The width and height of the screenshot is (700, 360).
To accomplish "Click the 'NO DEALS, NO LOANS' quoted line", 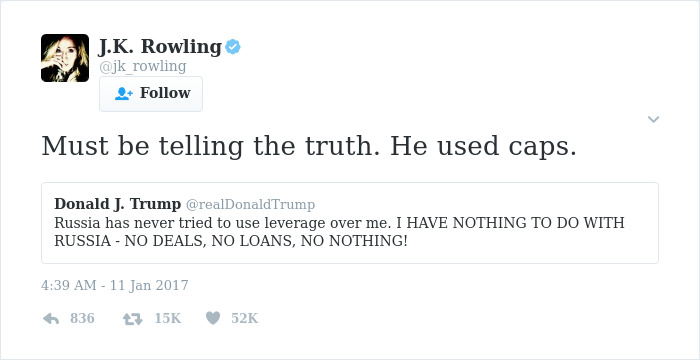I will point(207,241).
